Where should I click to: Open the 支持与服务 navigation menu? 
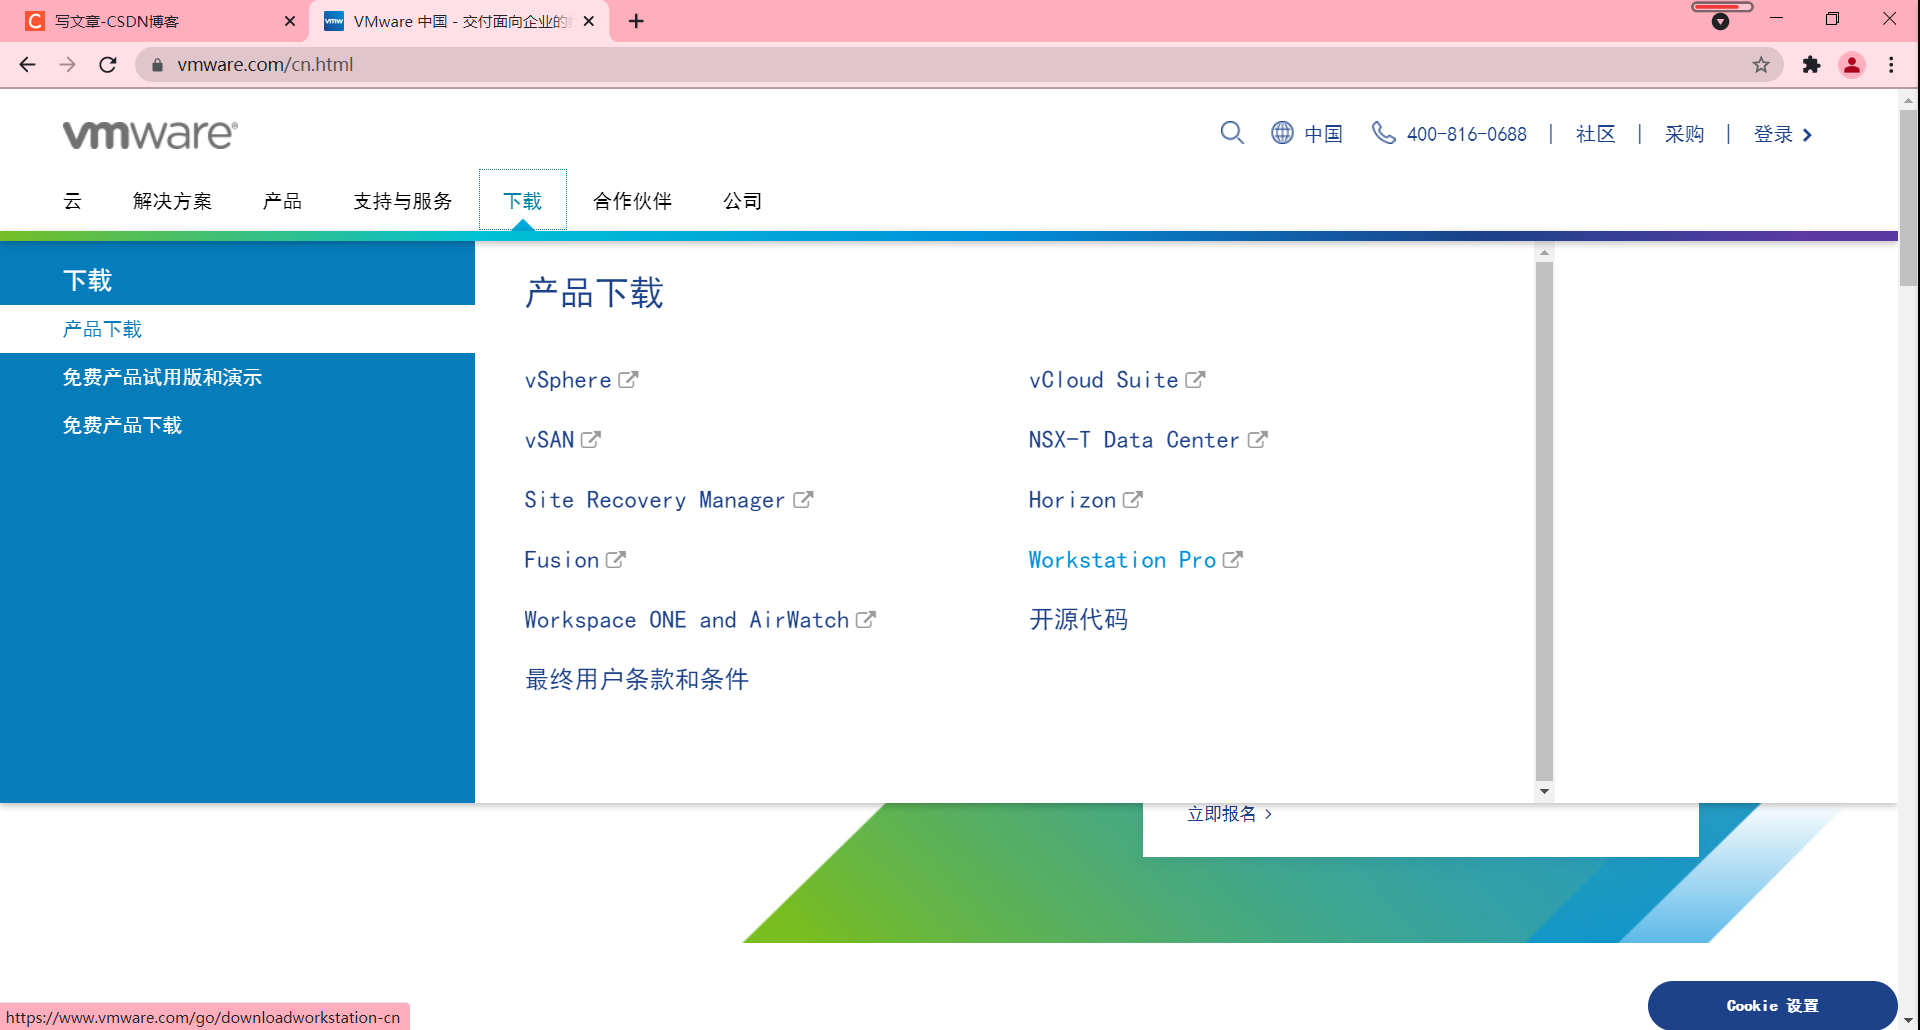[402, 201]
